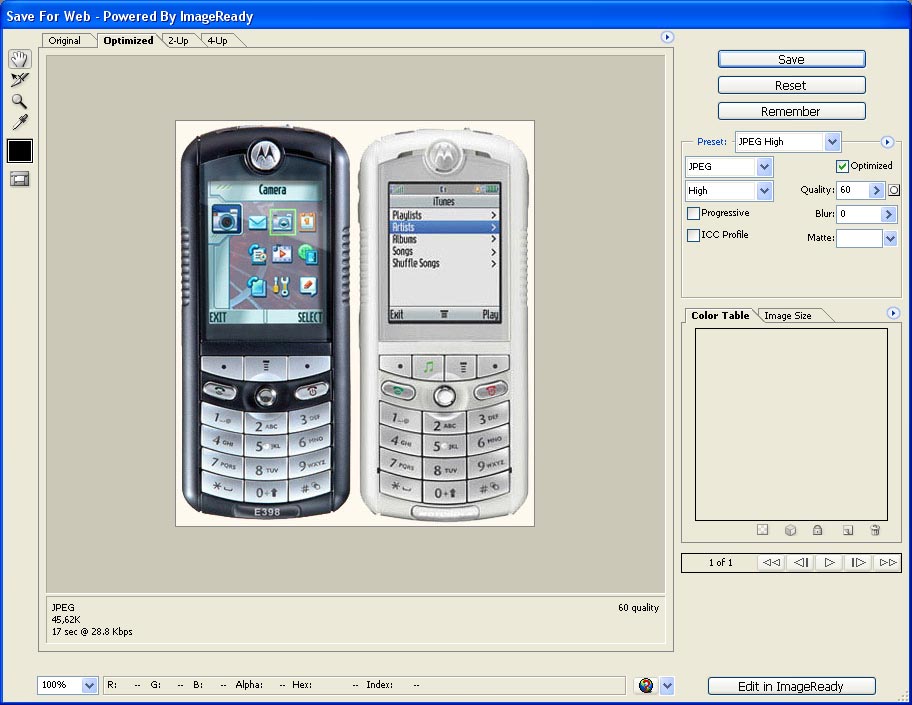Open the compression quality dropdown showing High
The image size is (912, 705).
tap(729, 191)
